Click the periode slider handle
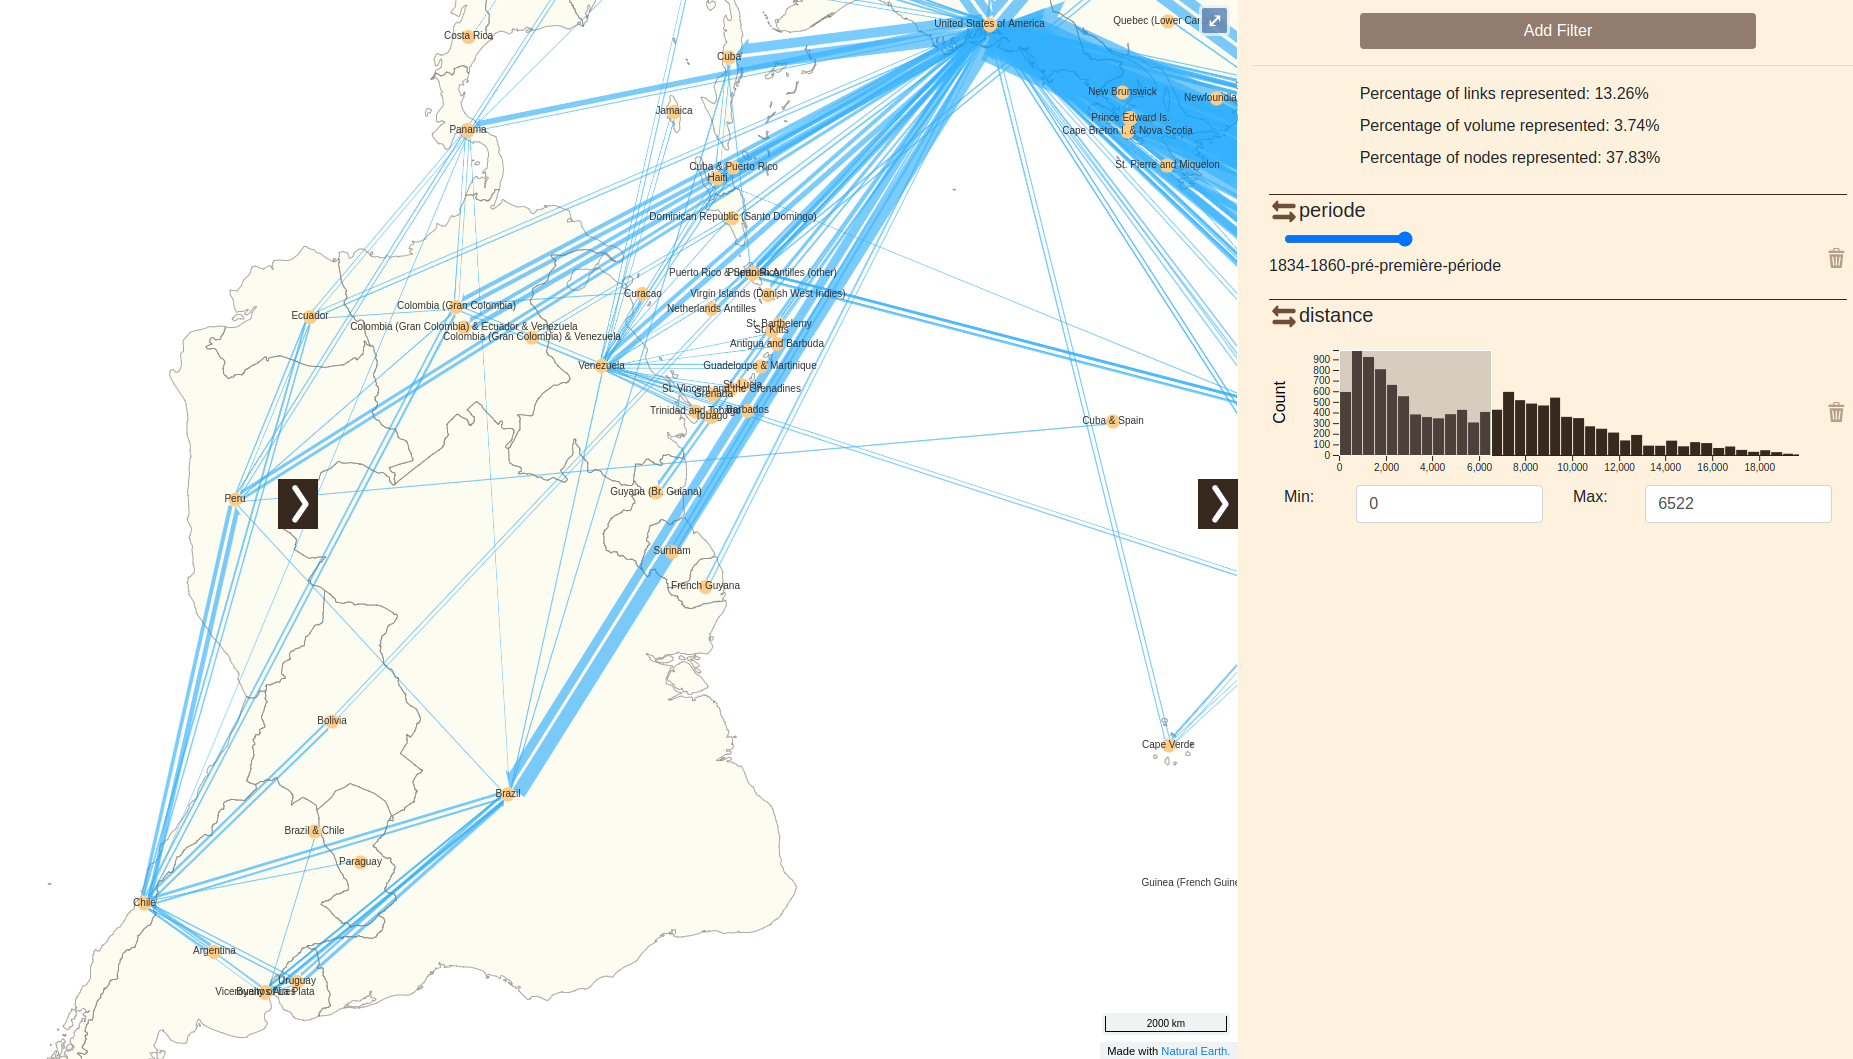The width and height of the screenshot is (1853, 1059). 1405,239
